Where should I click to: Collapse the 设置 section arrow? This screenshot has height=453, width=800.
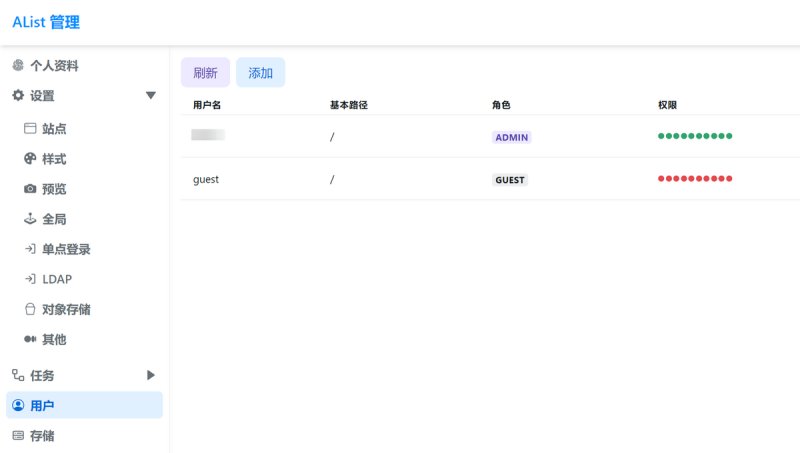(151, 95)
